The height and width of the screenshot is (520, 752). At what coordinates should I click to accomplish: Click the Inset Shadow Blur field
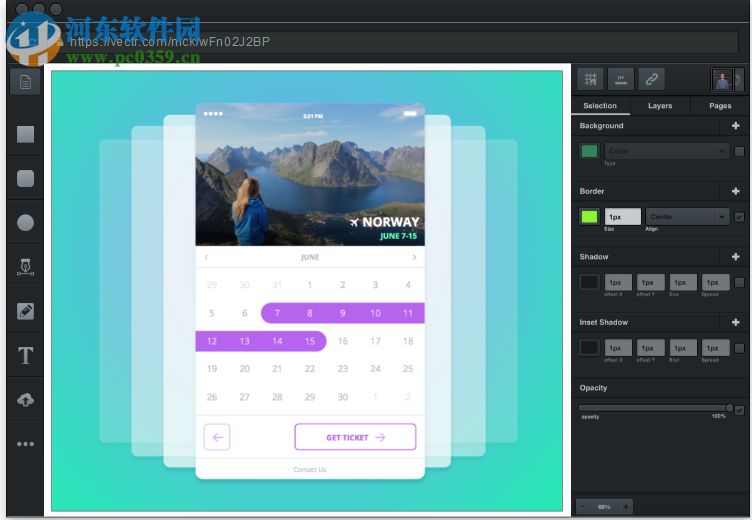(x=683, y=348)
